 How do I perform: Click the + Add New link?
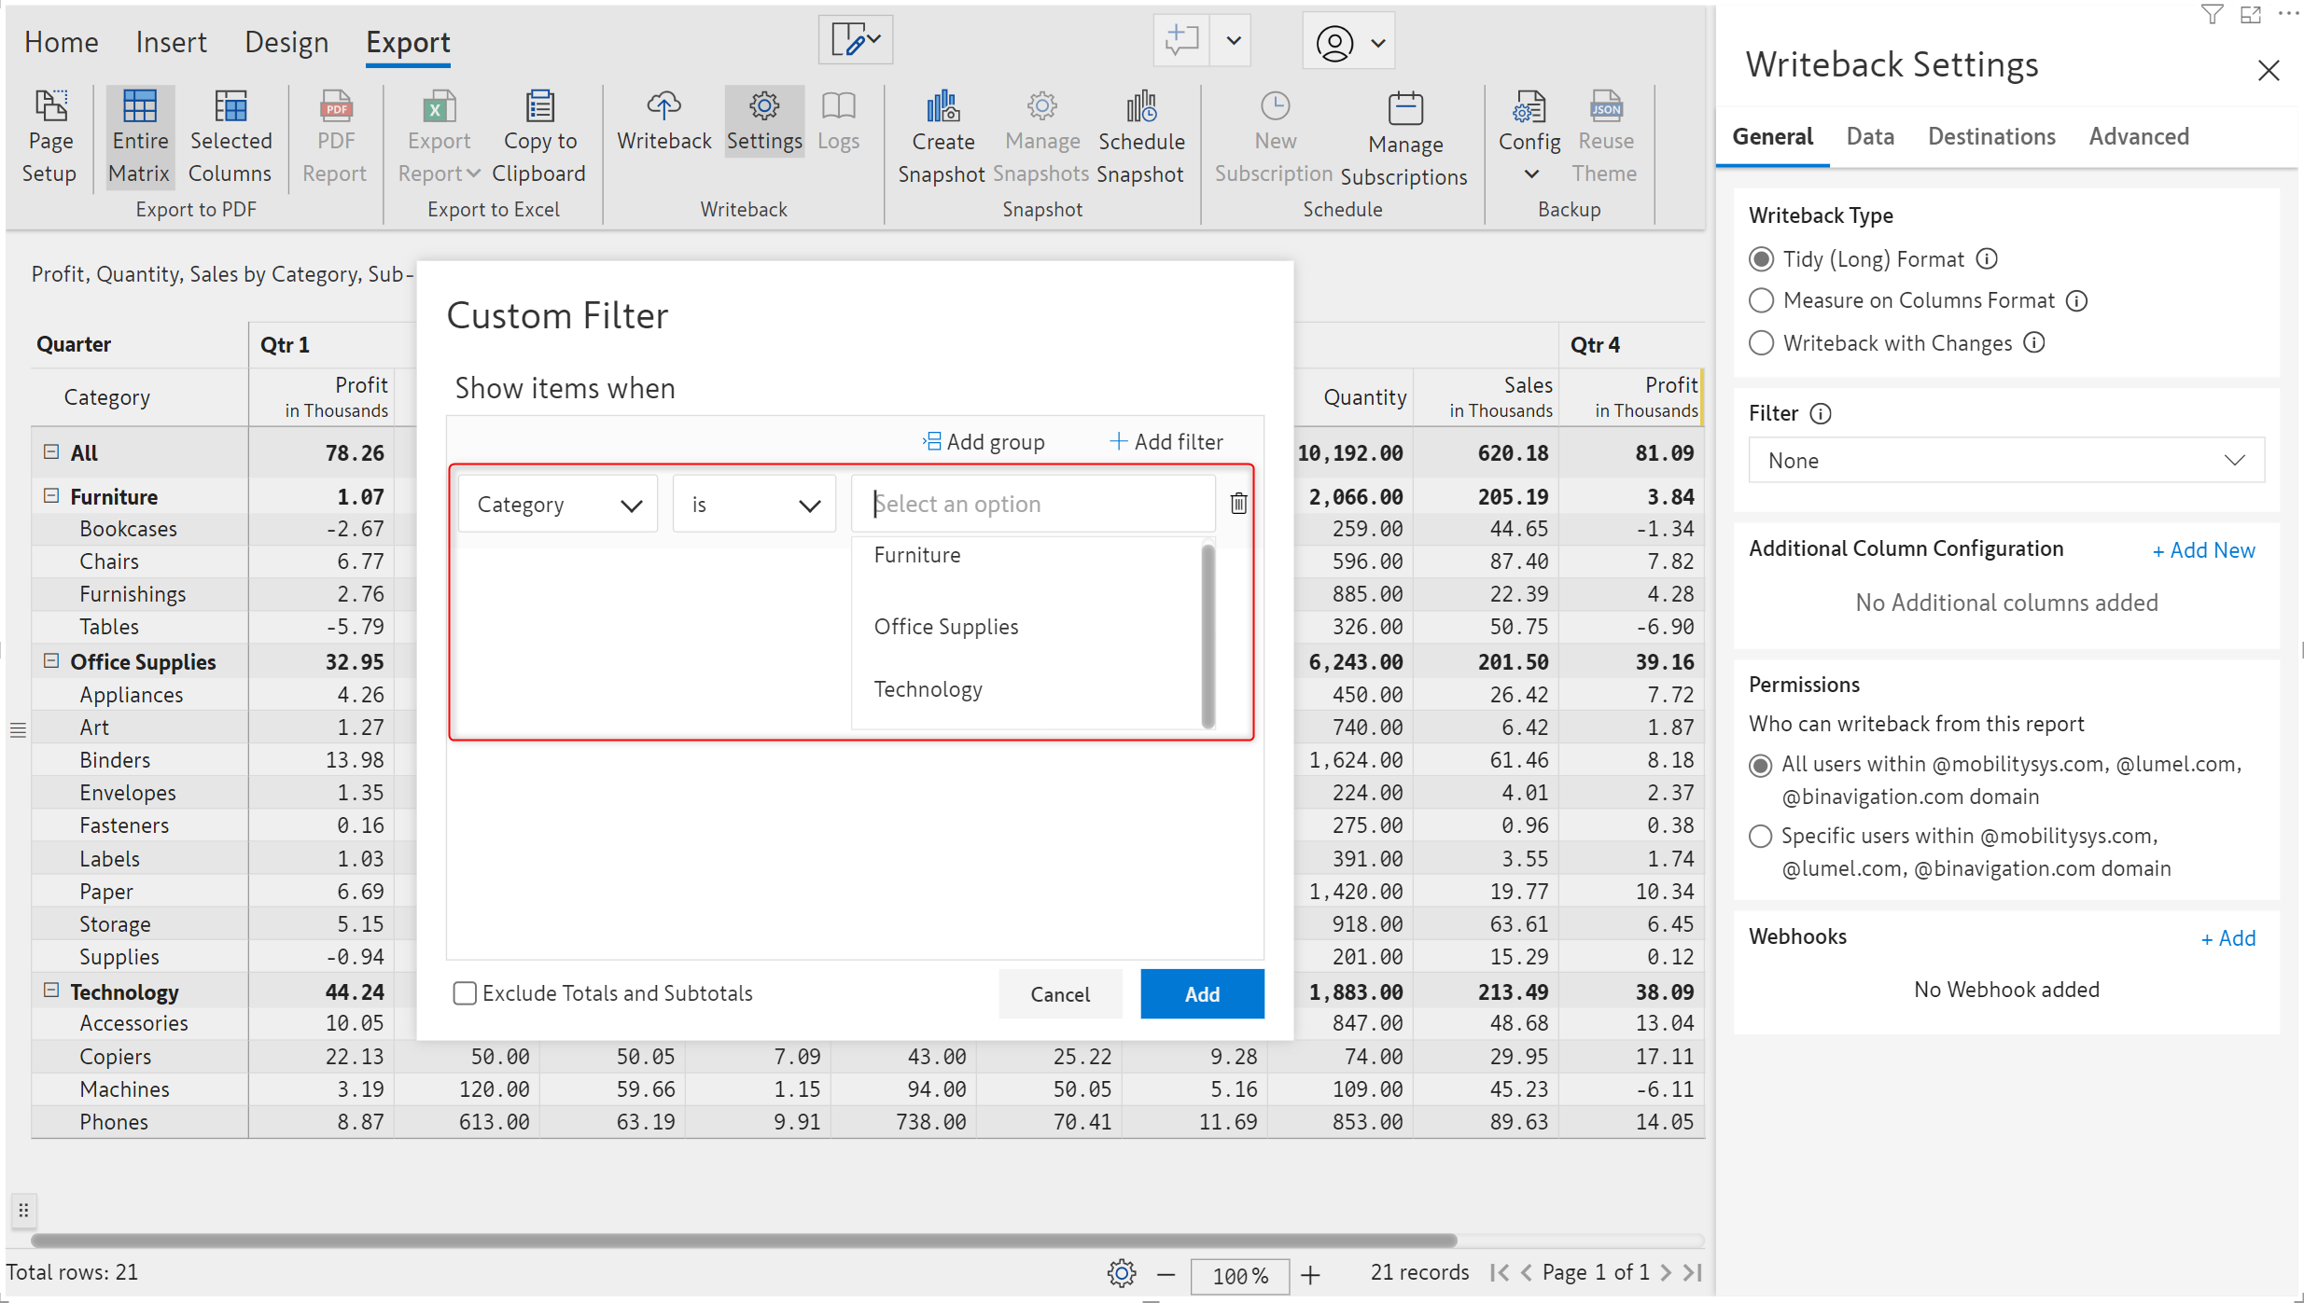click(2203, 550)
